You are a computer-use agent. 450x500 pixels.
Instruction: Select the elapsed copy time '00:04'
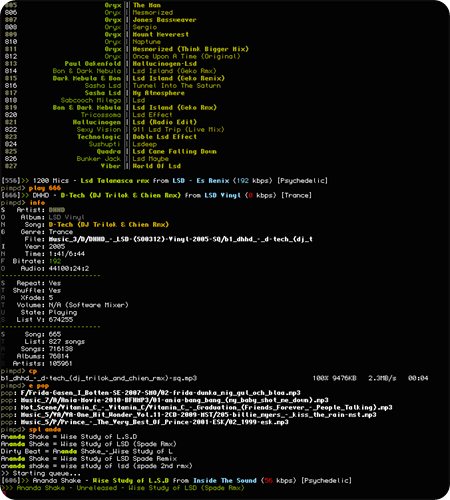tap(418, 379)
